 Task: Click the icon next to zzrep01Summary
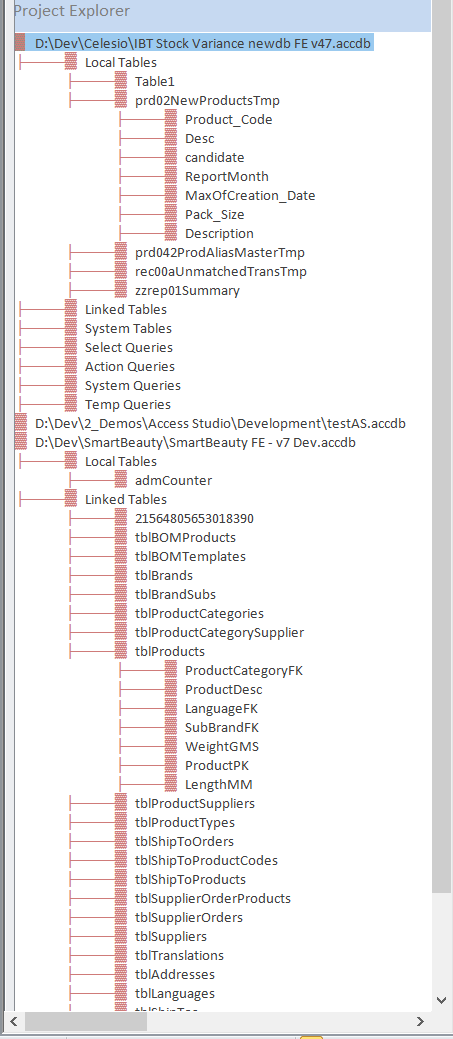click(121, 291)
